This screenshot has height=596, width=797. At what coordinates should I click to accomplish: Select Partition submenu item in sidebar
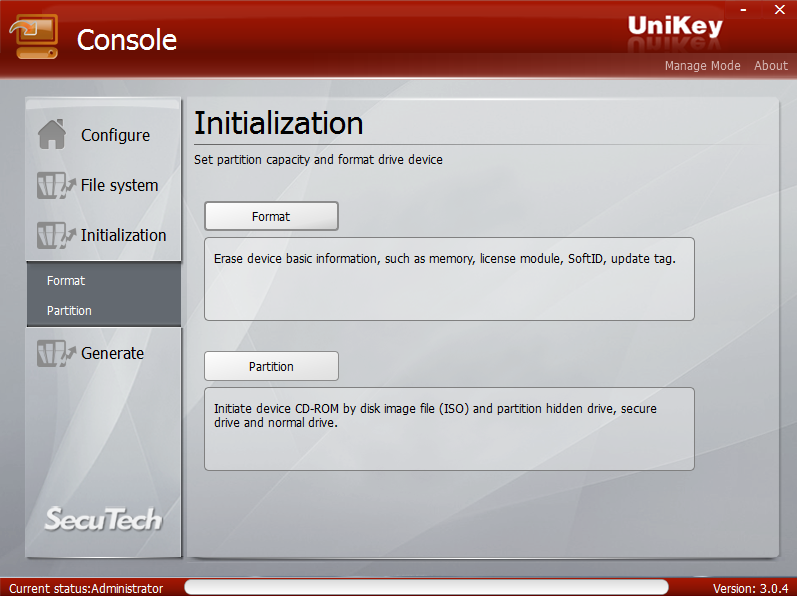click(69, 310)
